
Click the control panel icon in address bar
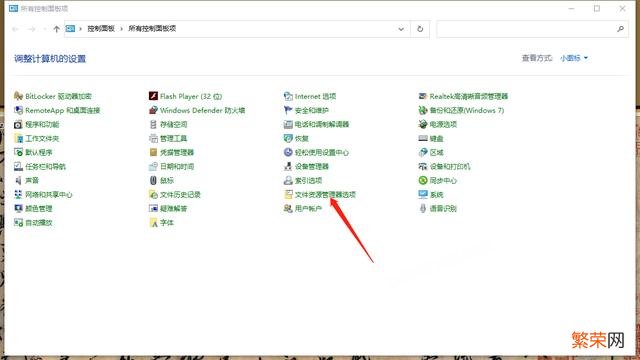[x=71, y=29]
